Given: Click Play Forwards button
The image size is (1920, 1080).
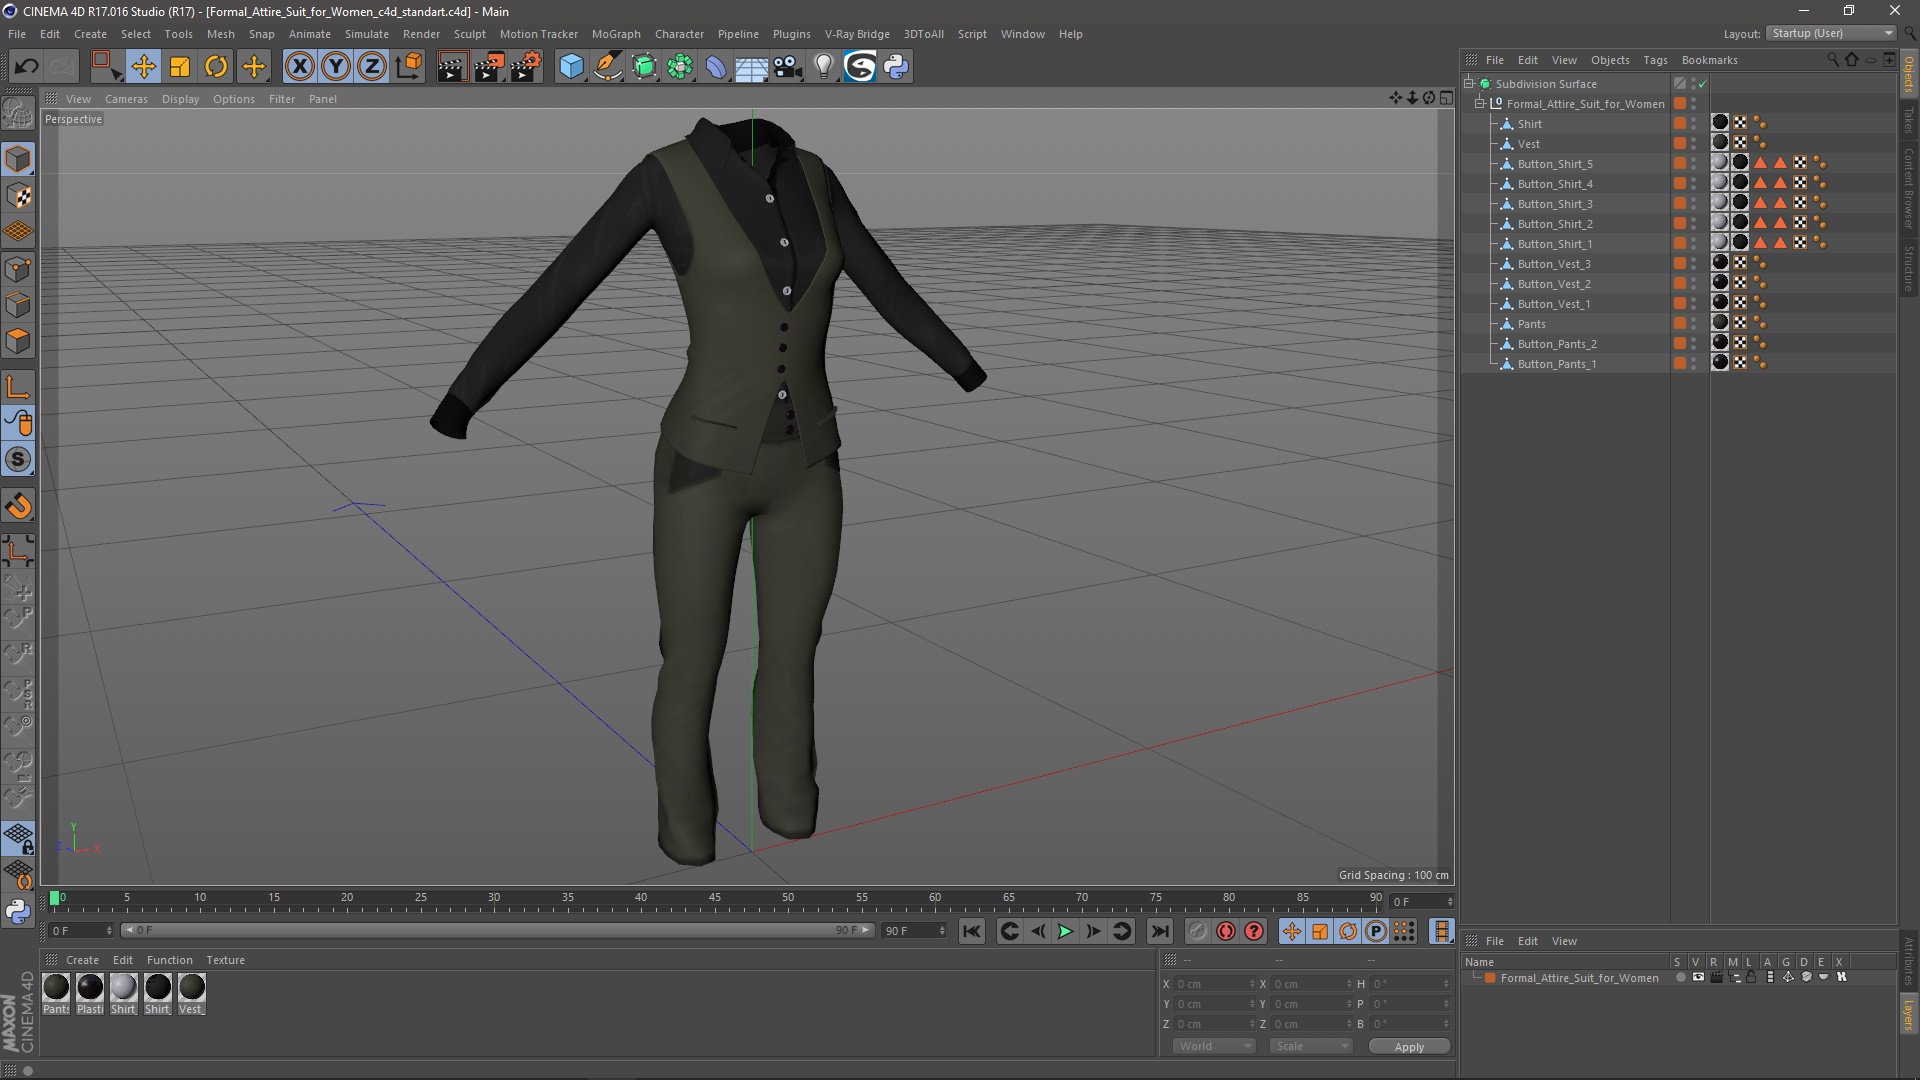Looking at the screenshot, I should (x=1065, y=931).
